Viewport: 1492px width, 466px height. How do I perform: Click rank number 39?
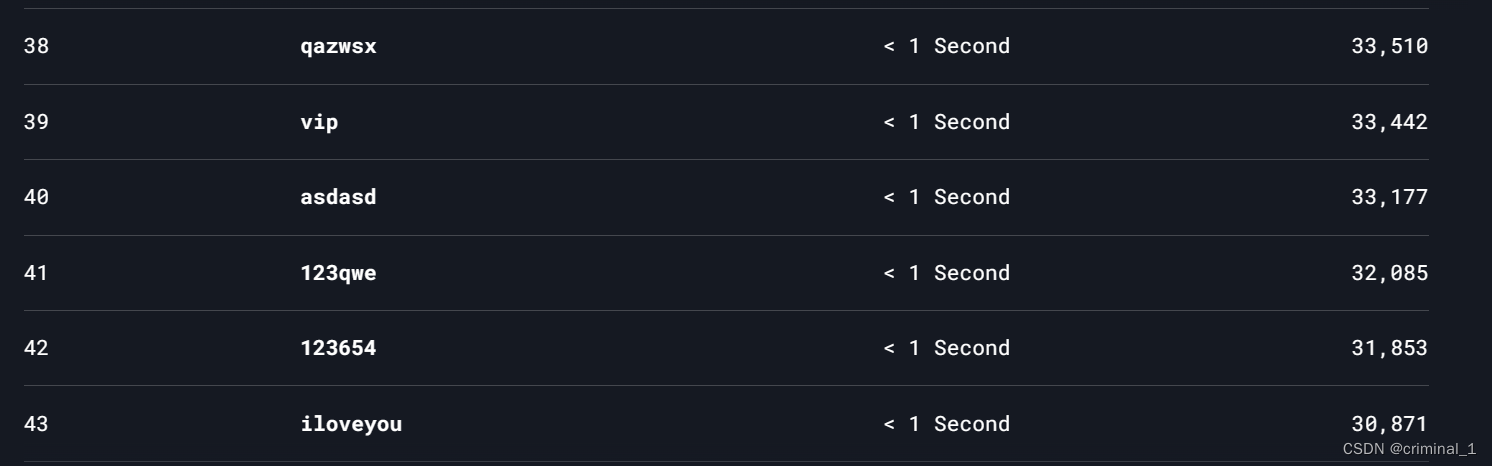36,122
